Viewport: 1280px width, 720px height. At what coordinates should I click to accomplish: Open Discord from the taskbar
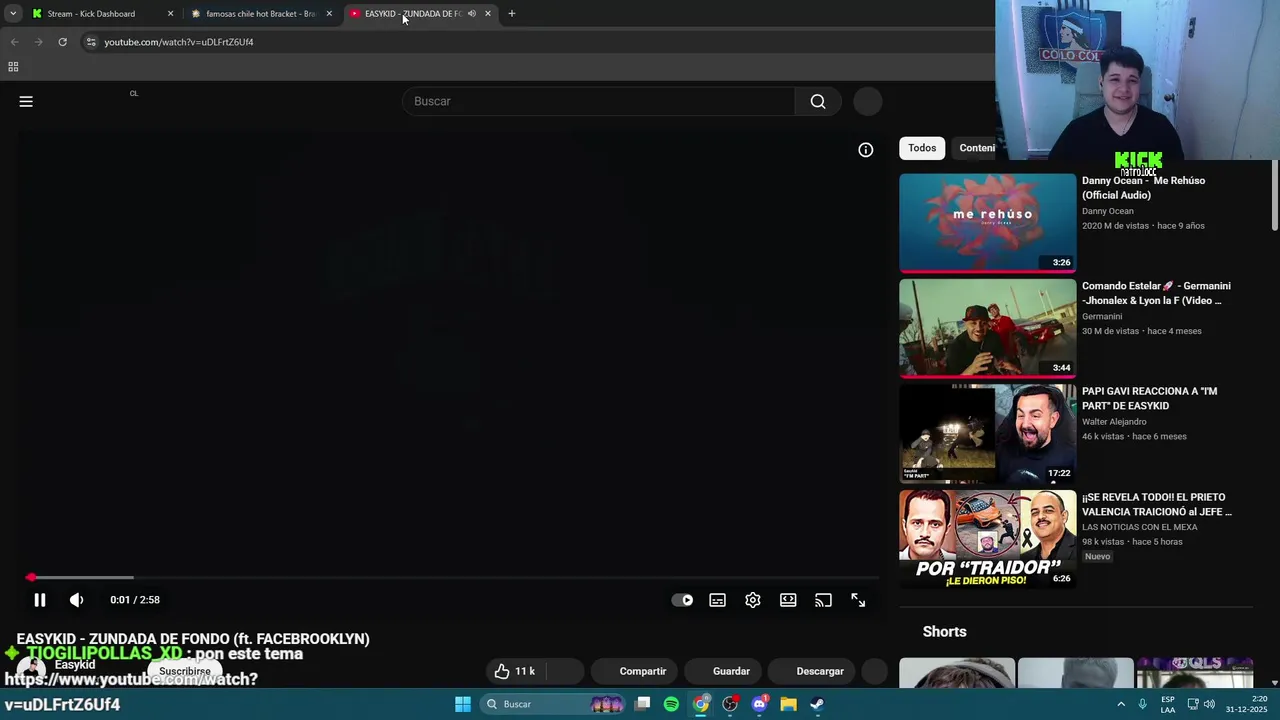click(759, 704)
